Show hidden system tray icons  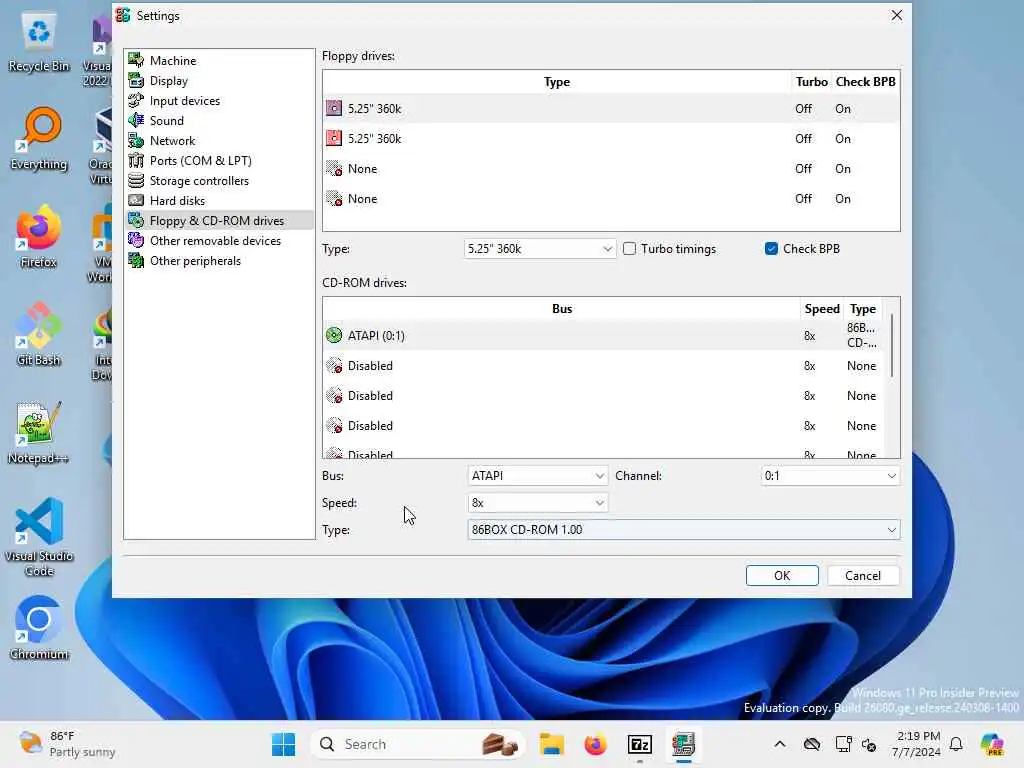point(780,744)
